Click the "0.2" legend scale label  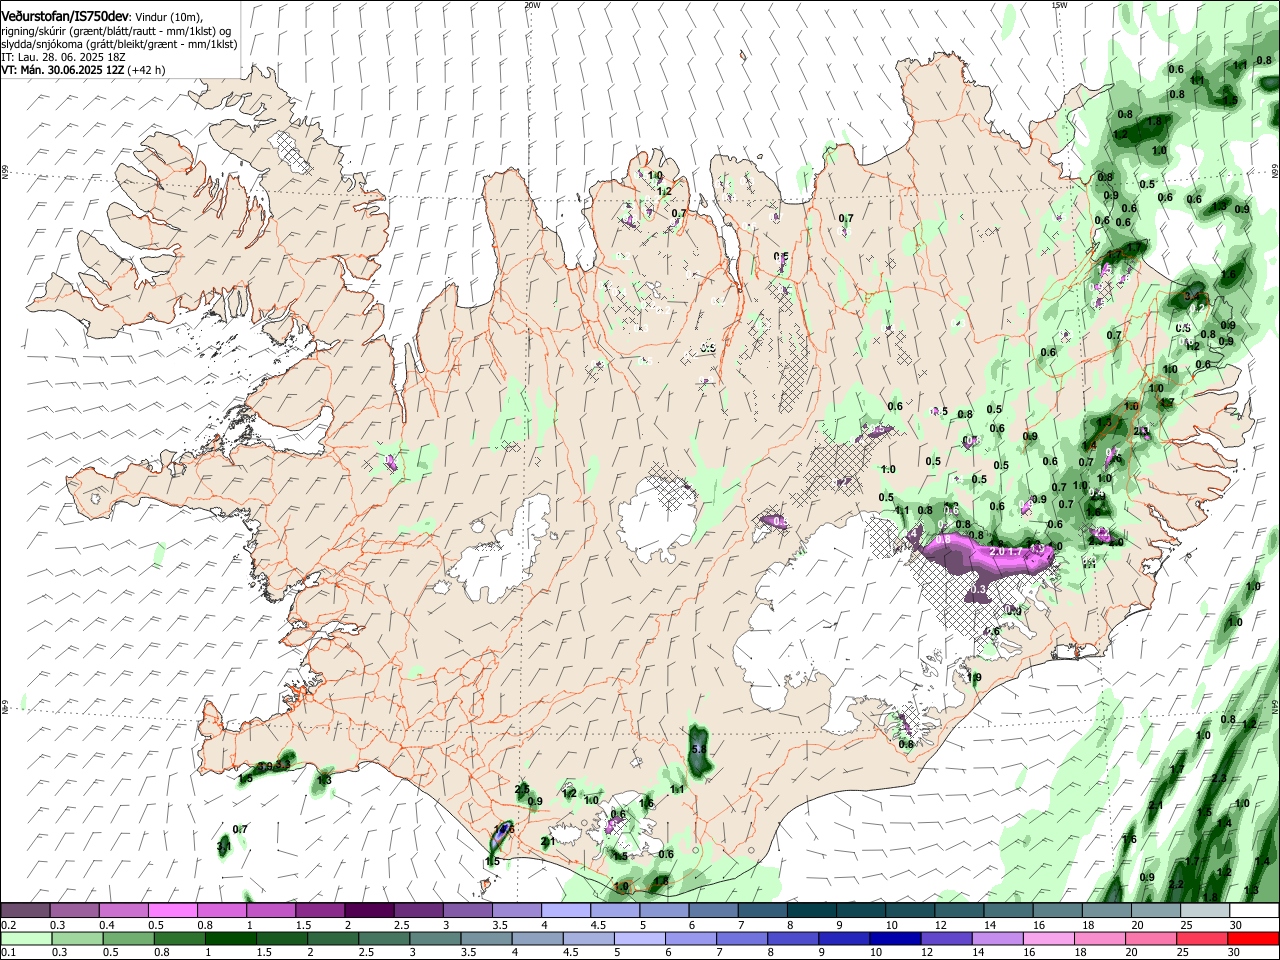tap(8, 924)
